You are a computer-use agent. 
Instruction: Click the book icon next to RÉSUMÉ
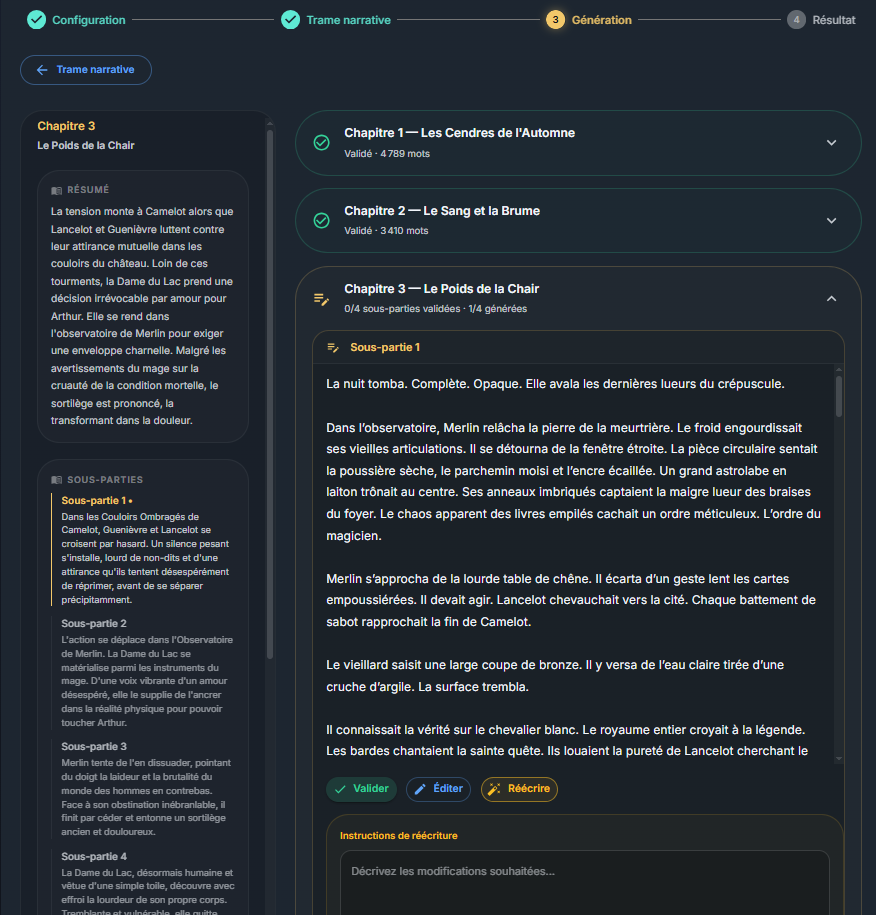57,189
